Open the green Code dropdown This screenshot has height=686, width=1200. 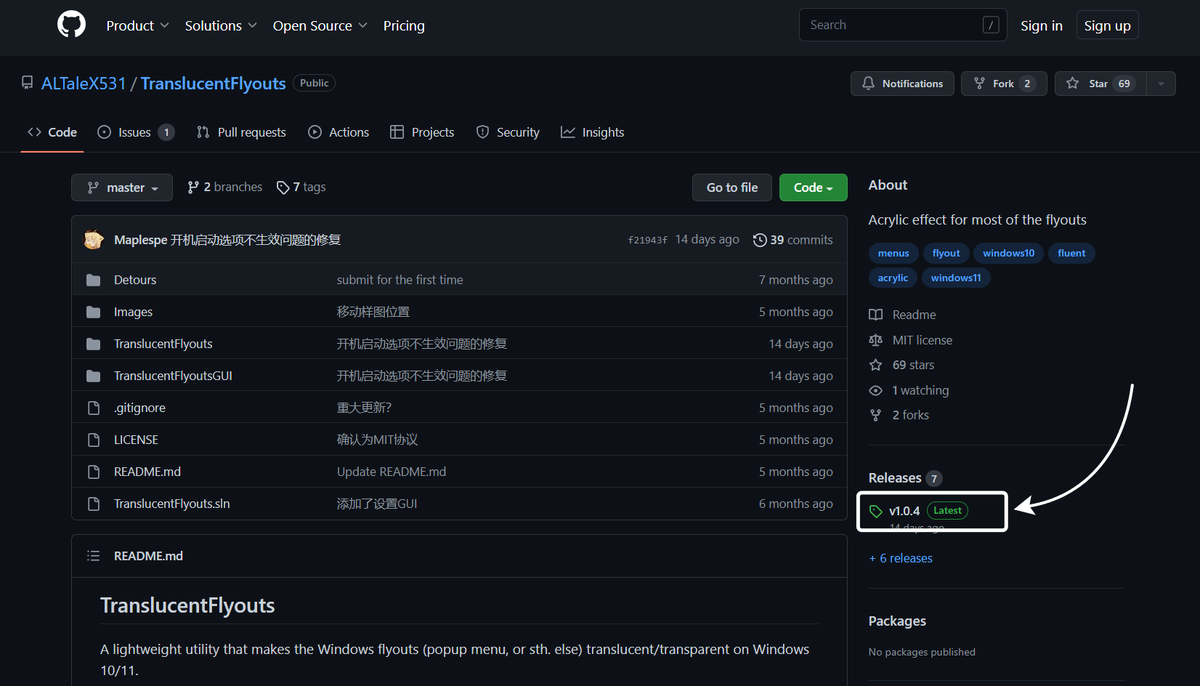pos(813,188)
